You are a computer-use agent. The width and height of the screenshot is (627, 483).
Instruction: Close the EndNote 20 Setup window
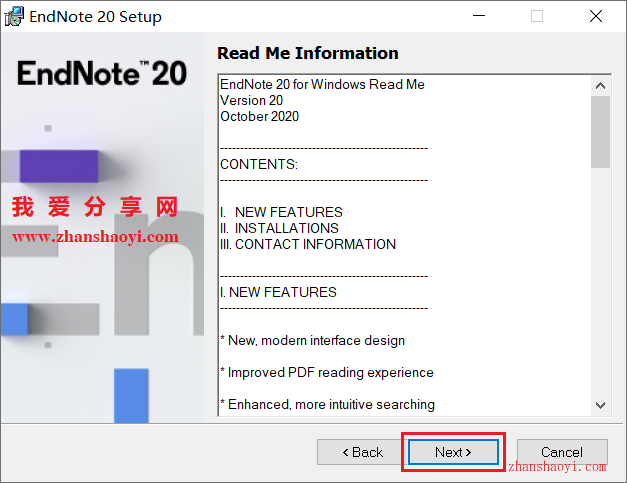pos(596,16)
